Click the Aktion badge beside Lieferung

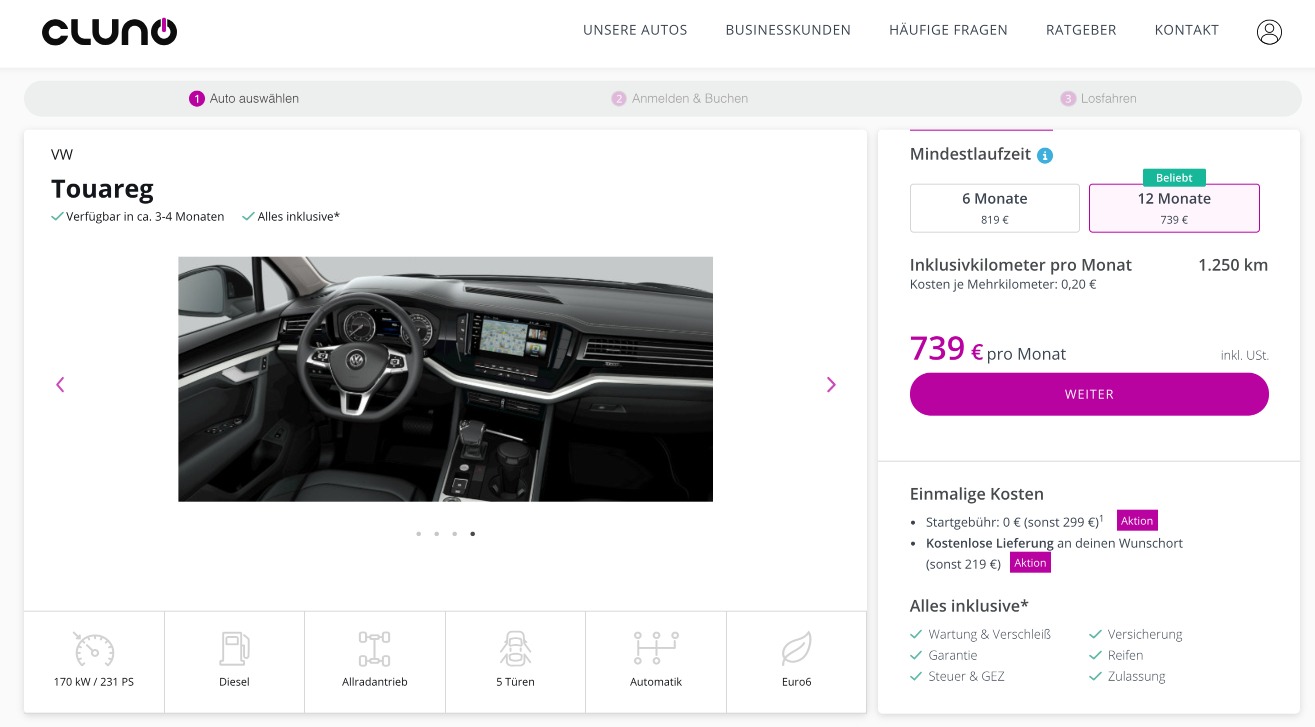(x=1030, y=563)
